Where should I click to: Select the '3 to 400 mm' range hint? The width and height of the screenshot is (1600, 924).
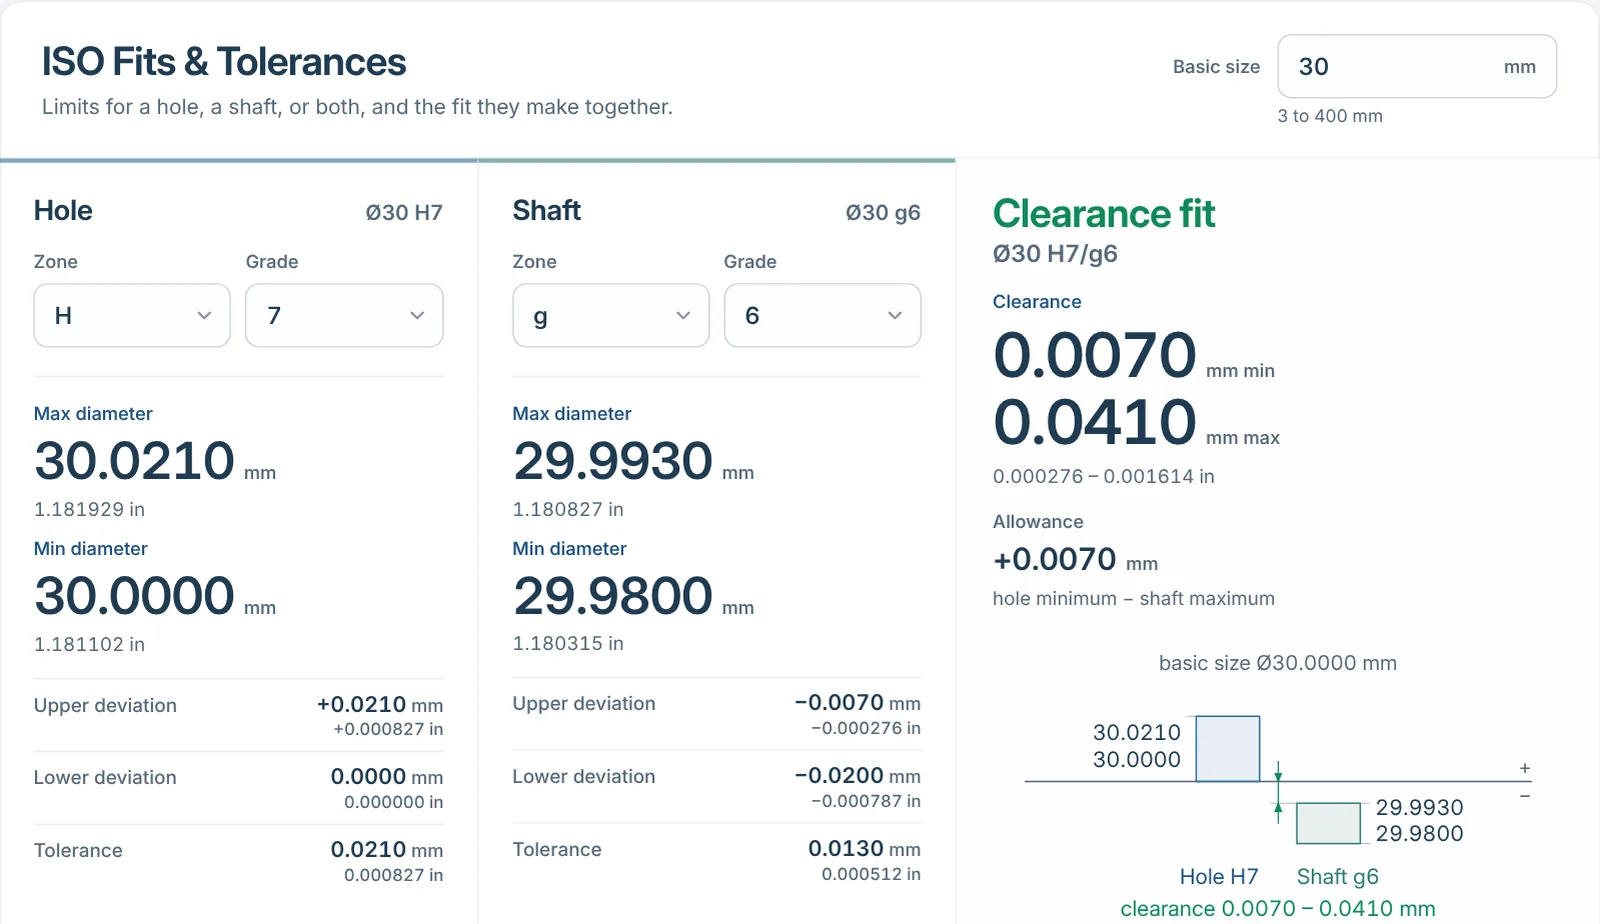tap(1330, 116)
